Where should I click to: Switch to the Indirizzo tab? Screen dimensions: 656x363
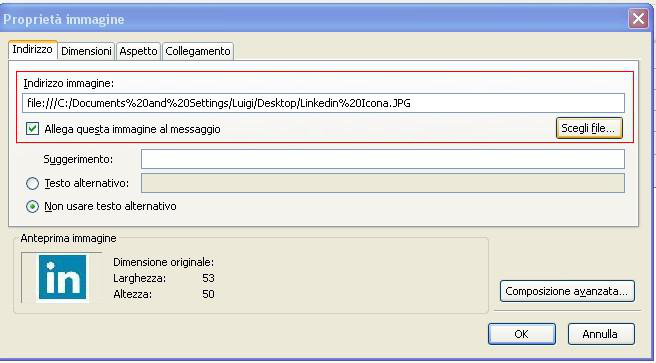click(33, 50)
